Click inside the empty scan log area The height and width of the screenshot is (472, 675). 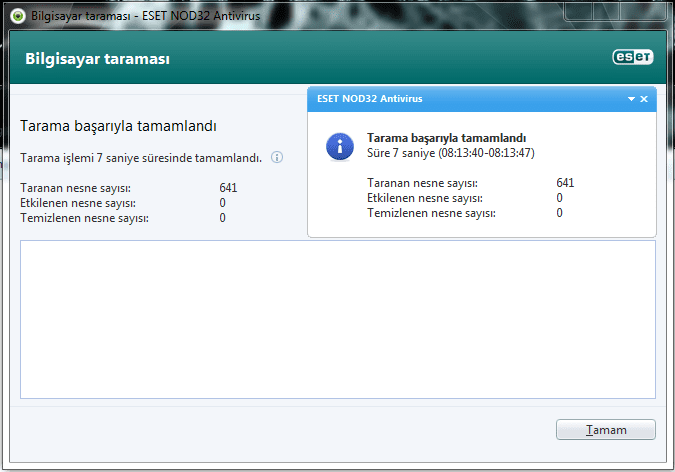338,320
